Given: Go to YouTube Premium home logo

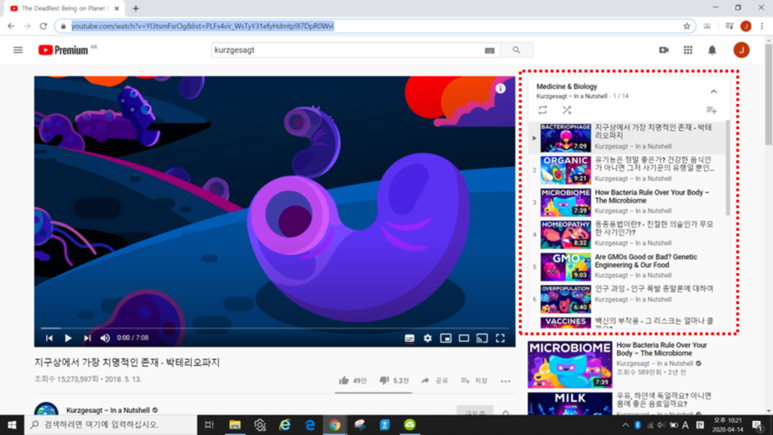Looking at the screenshot, I should coord(63,50).
